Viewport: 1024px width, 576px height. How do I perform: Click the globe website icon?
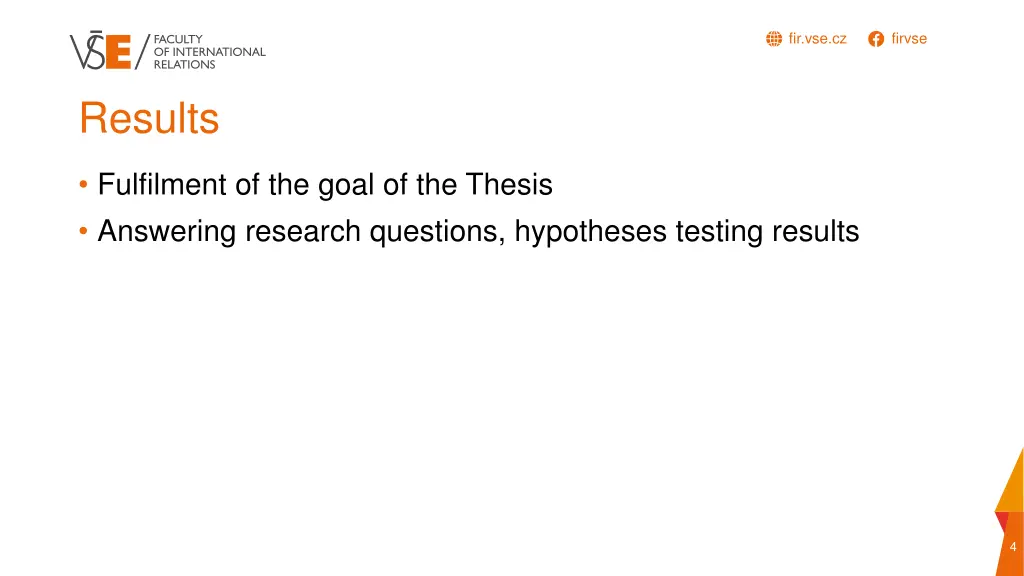[773, 39]
